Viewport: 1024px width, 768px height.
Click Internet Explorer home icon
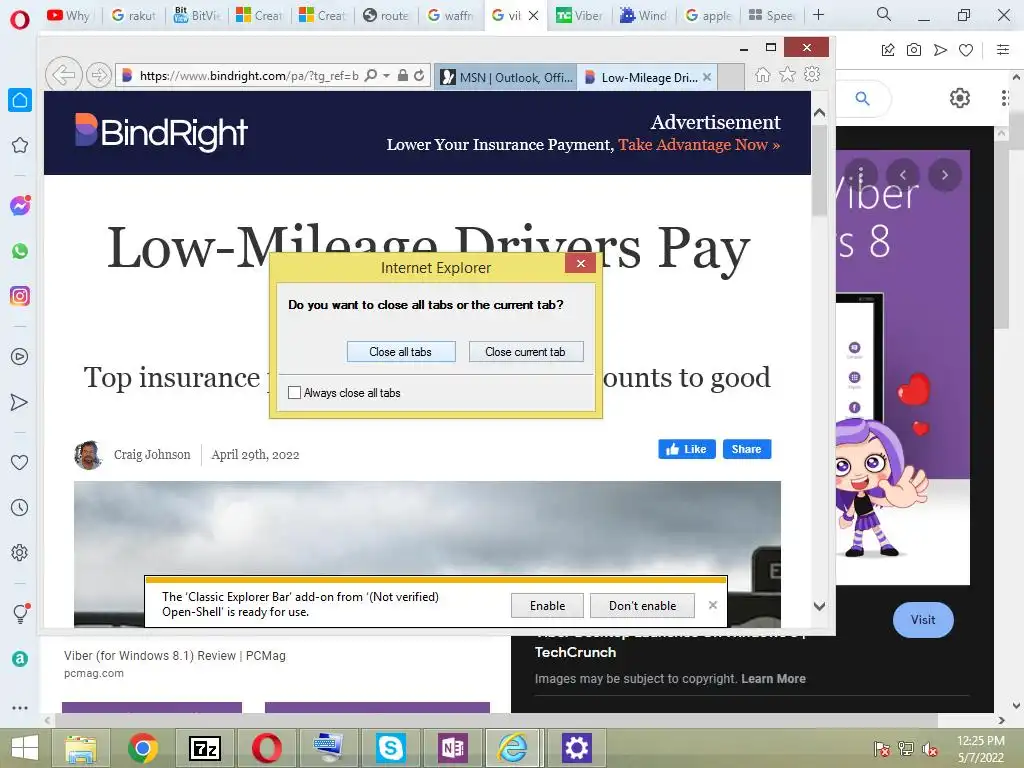762,75
